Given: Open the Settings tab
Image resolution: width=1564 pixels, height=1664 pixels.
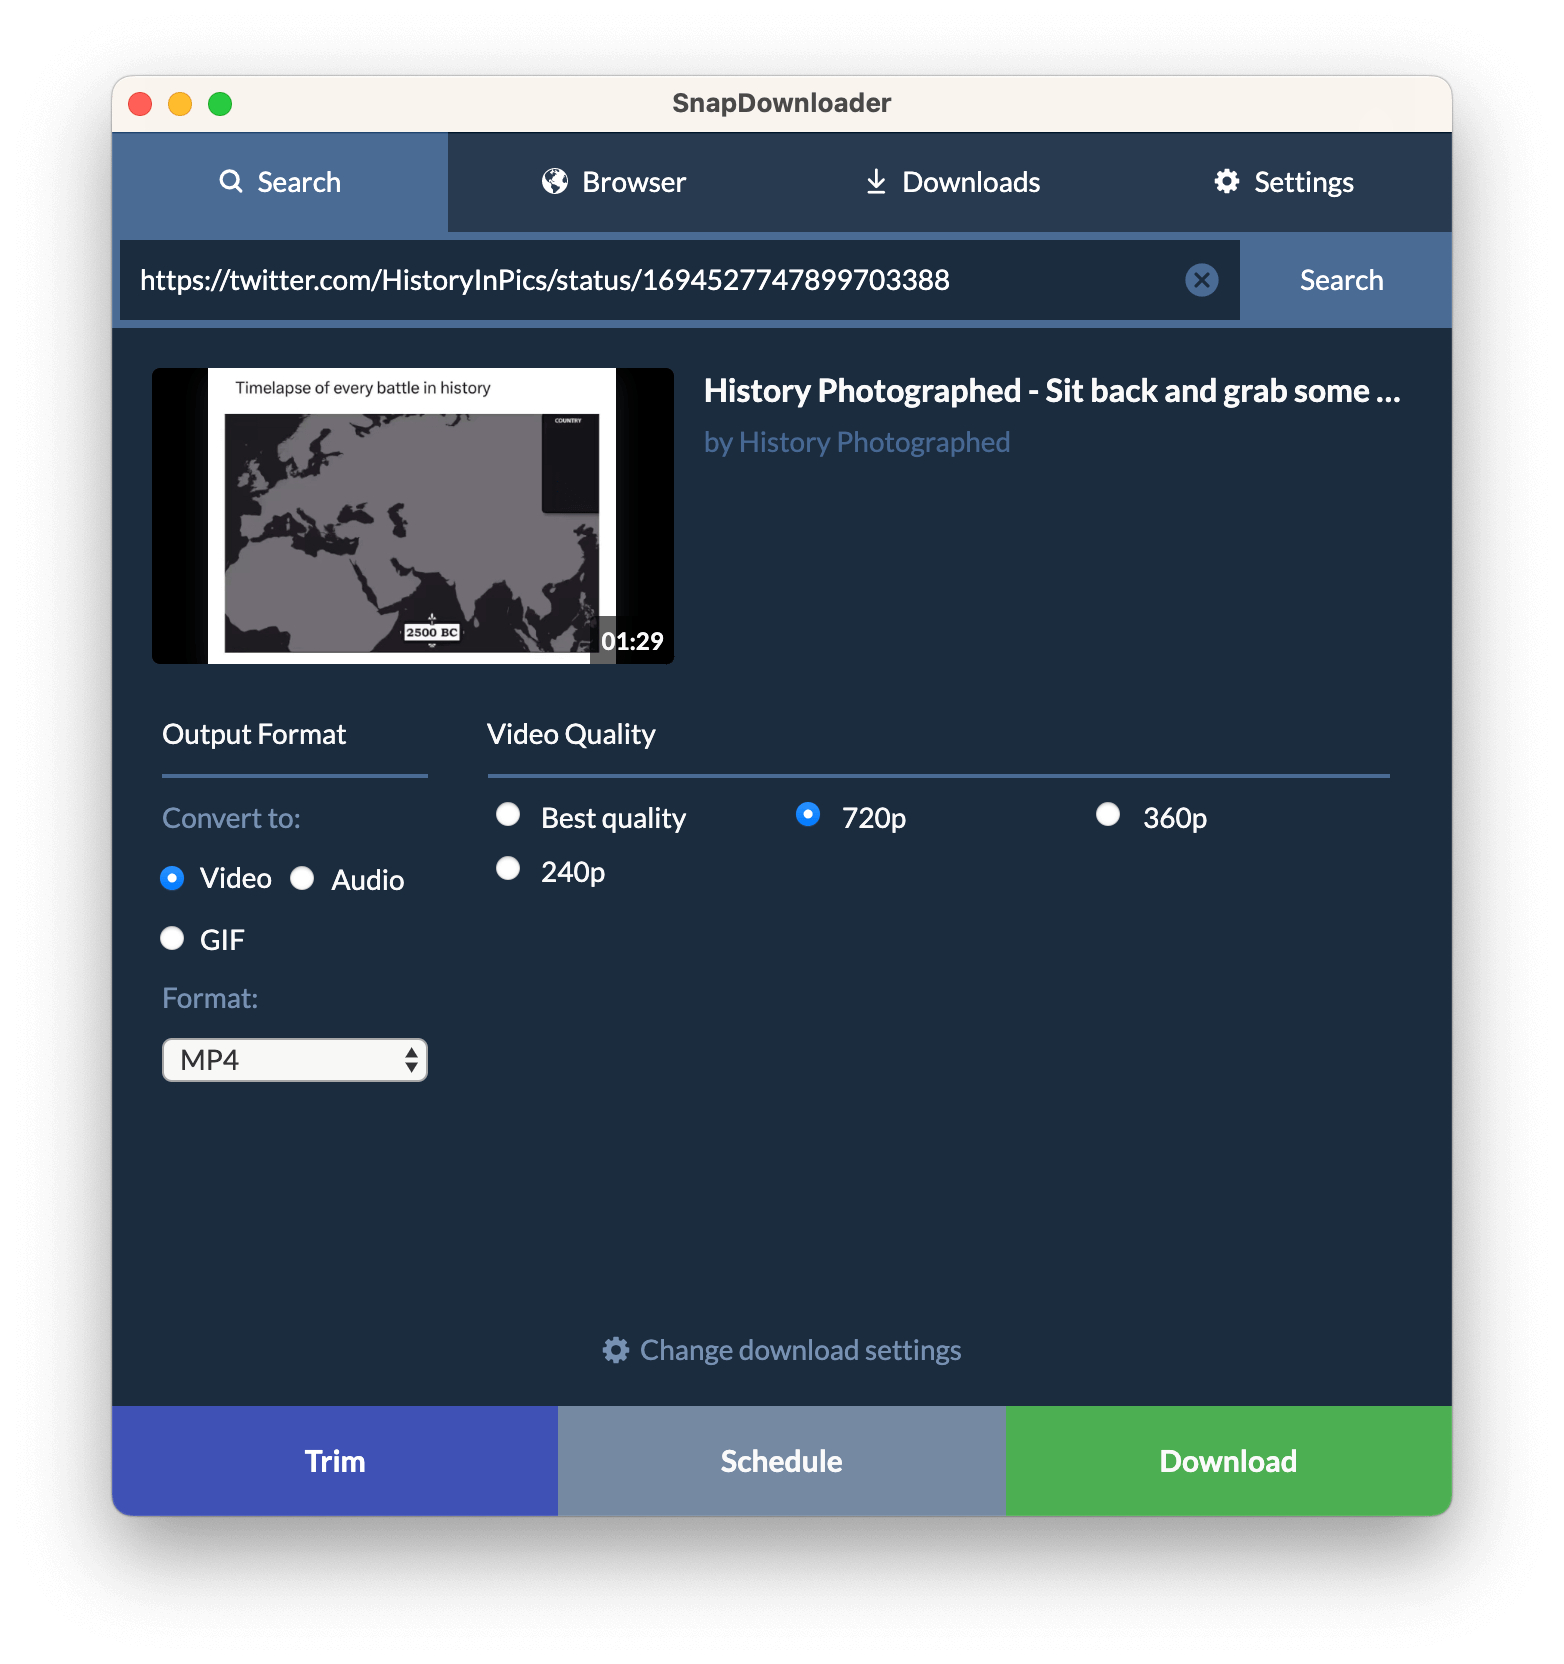Looking at the screenshot, I should (1284, 182).
